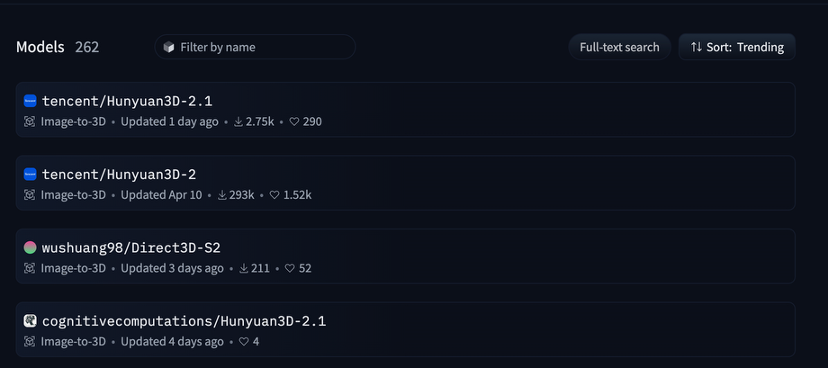
Task: Click the Image-to-3D icon on the Direct3D-S2 row
Action: (x=30, y=269)
